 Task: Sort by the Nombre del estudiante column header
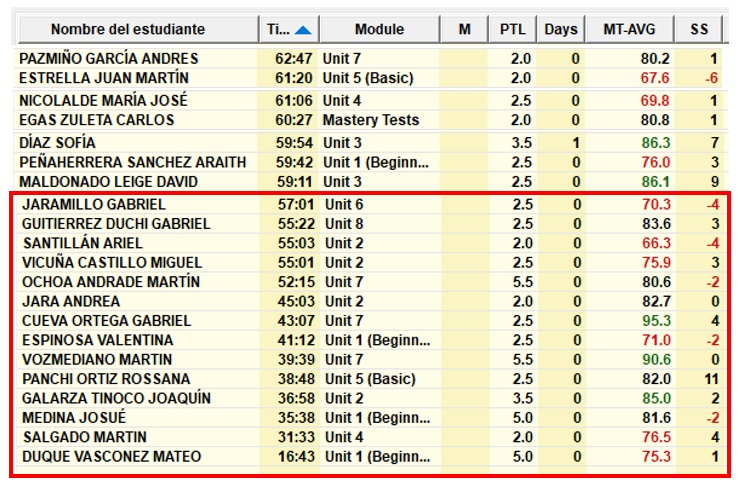138,29
